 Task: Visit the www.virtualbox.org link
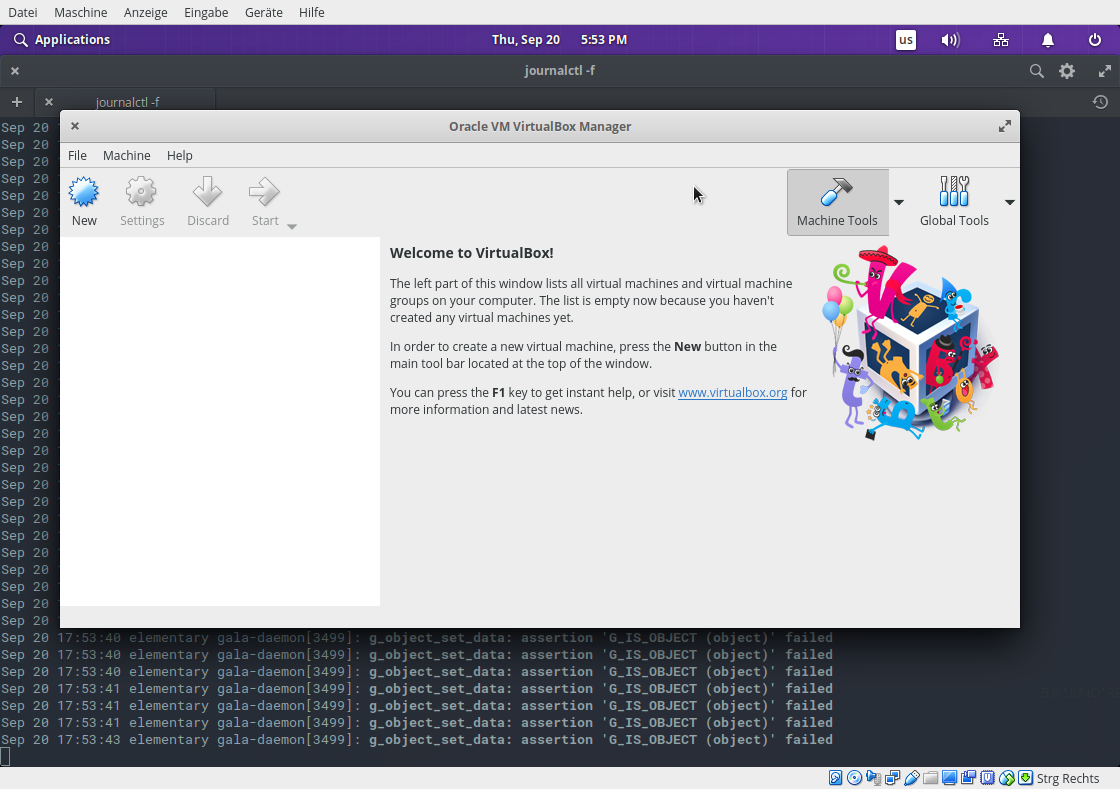732,393
